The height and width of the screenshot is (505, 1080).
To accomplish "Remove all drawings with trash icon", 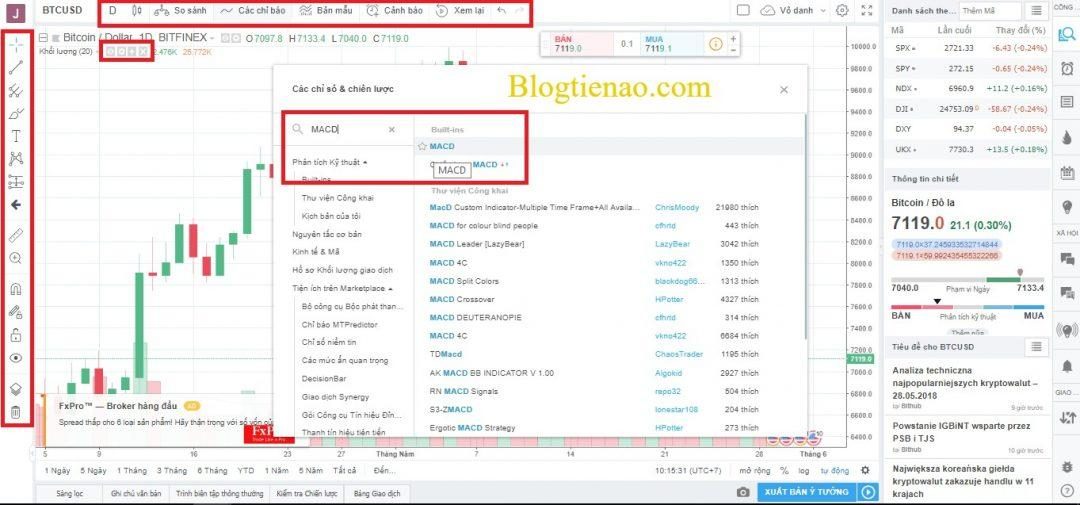I will click(x=16, y=413).
